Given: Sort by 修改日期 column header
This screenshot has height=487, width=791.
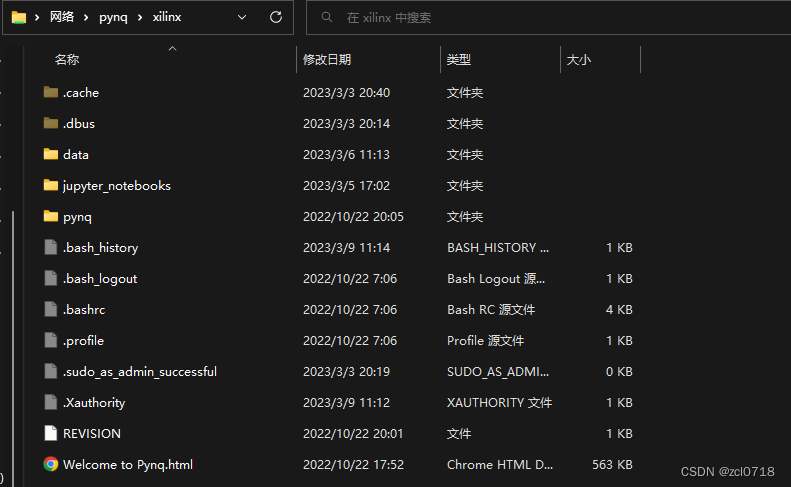Looking at the screenshot, I should tap(327, 60).
